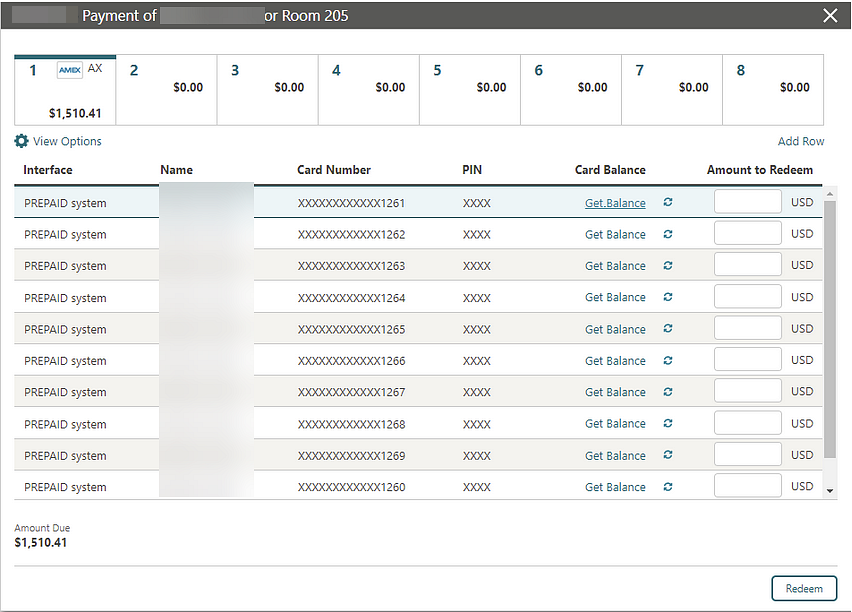
Task: Select billing window 8 tab
Action: (x=773, y=90)
